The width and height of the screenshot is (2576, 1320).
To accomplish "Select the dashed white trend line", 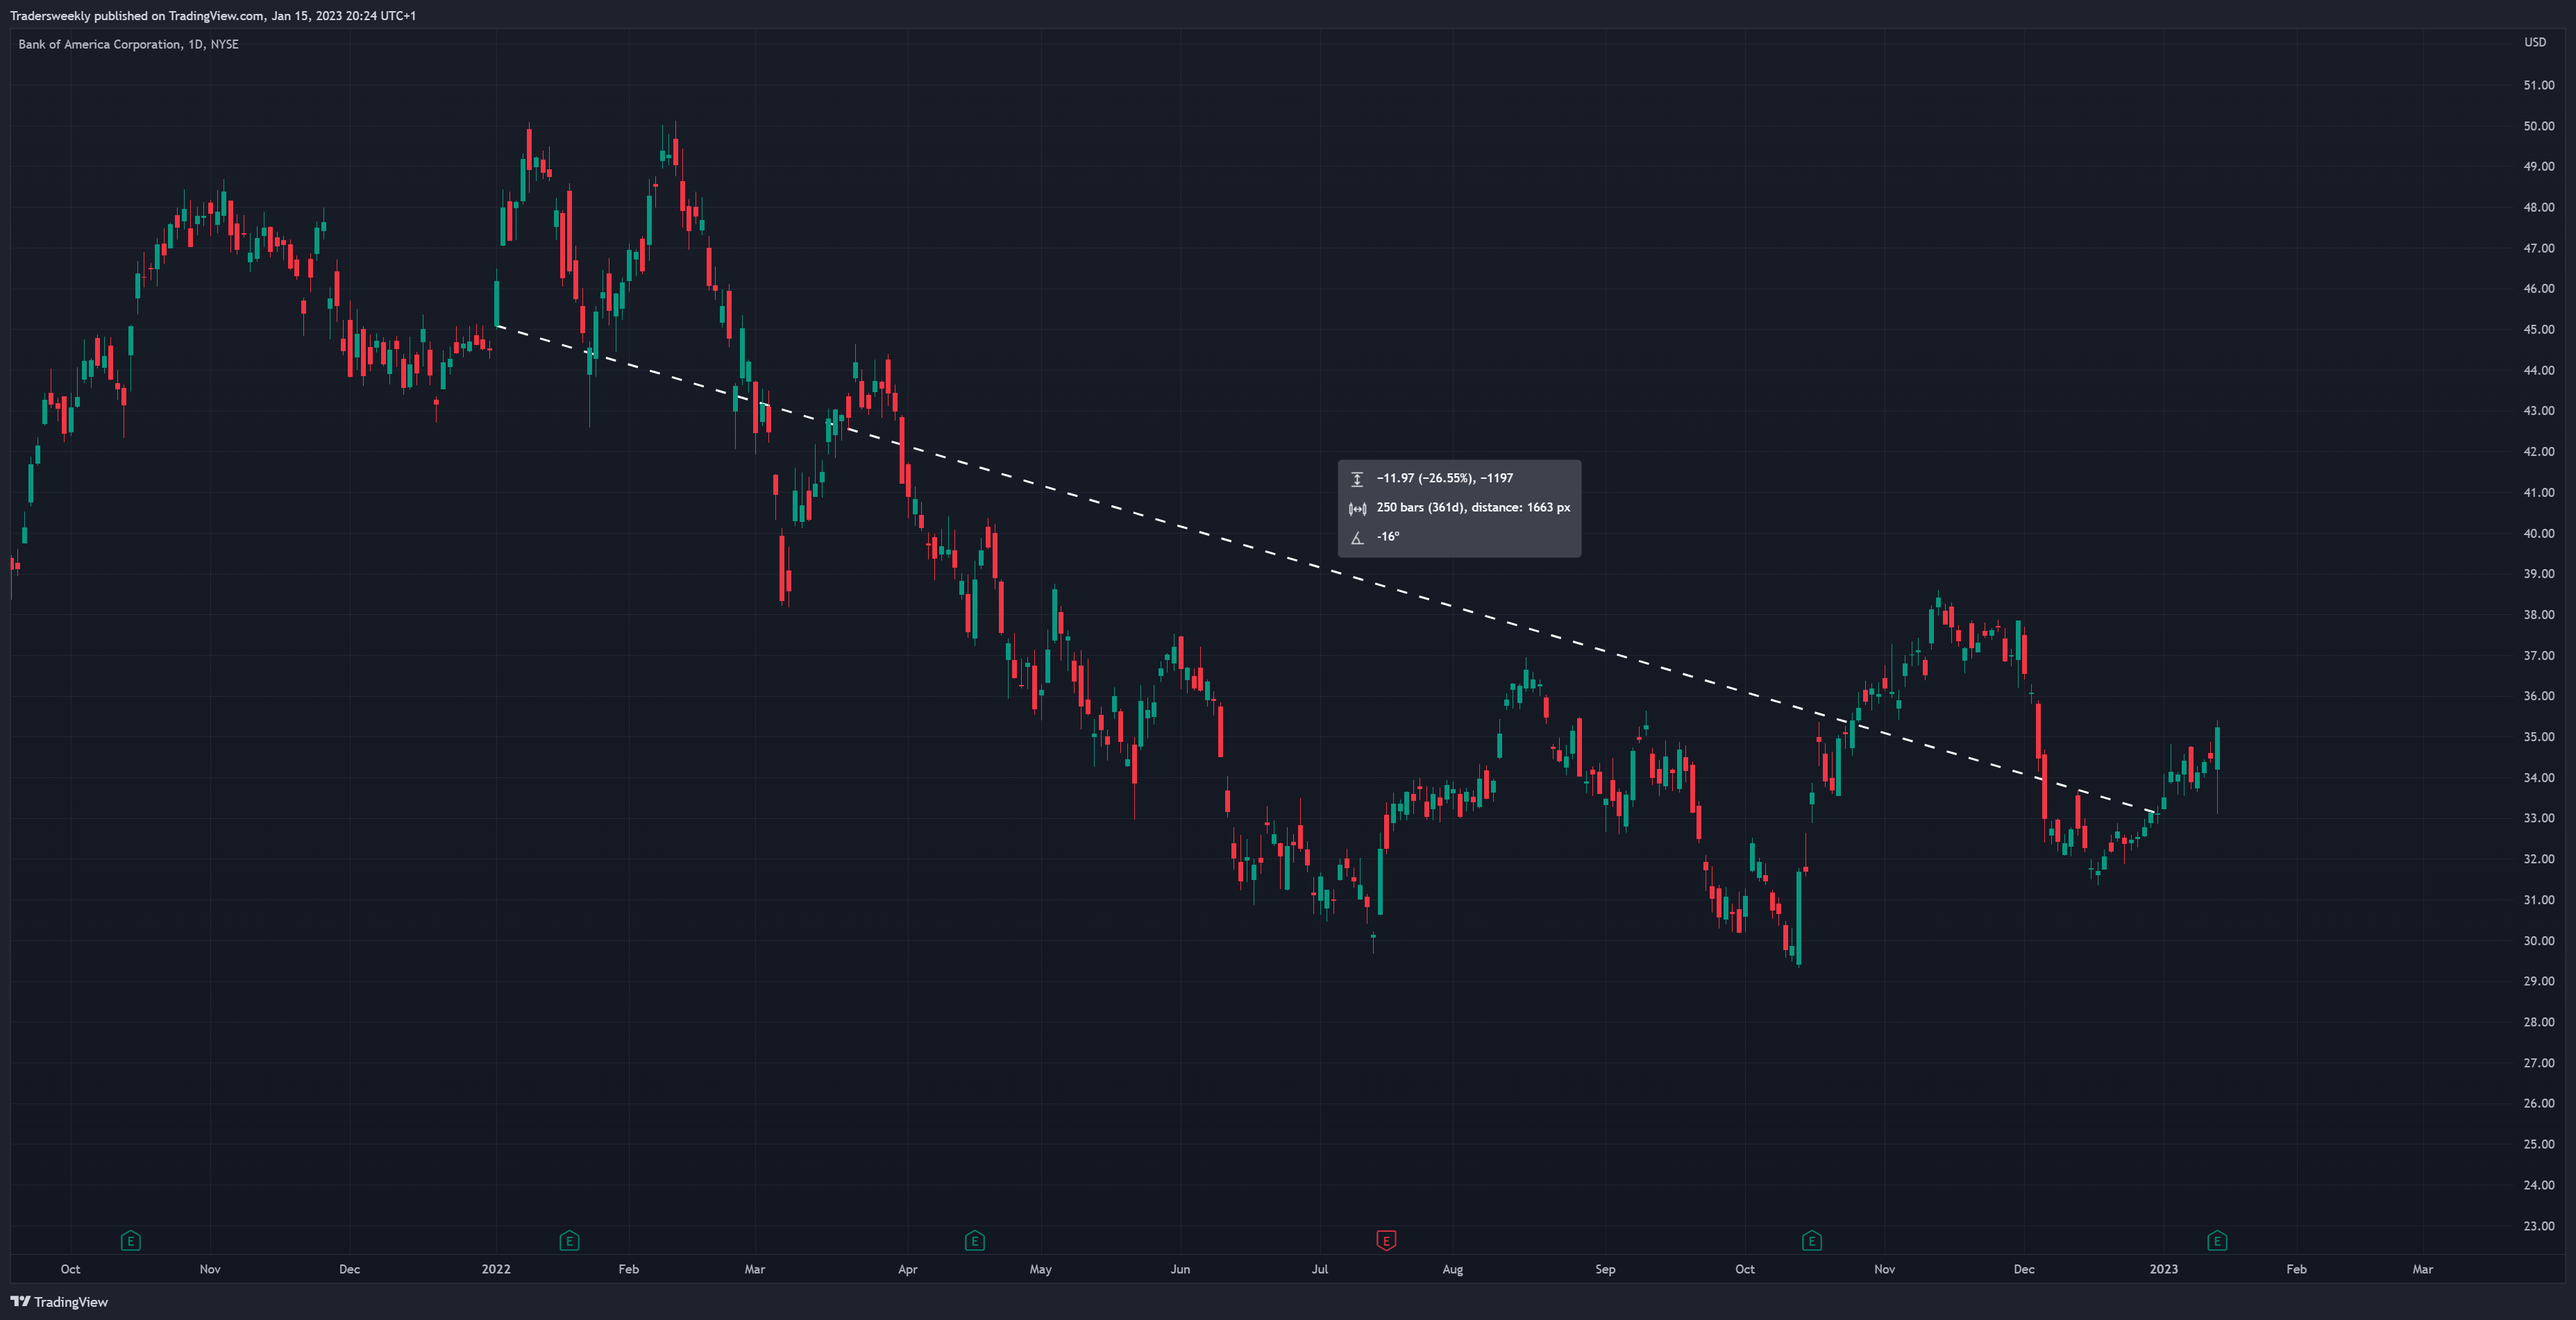I will click(x=1328, y=569).
